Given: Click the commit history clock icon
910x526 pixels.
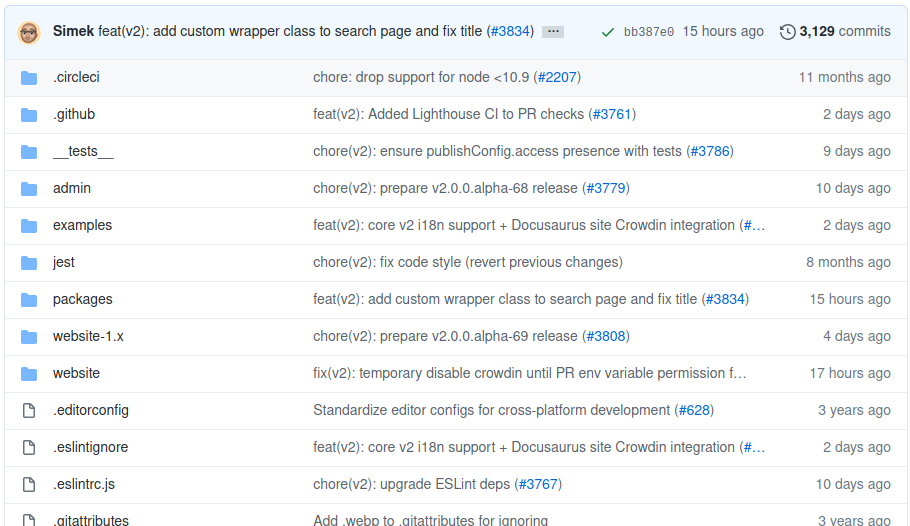Looking at the screenshot, I should click(x=788, y=32).
